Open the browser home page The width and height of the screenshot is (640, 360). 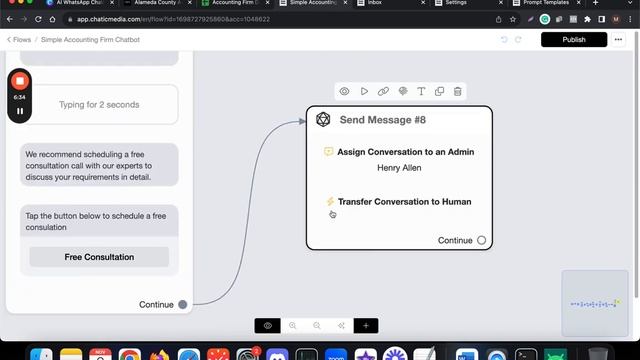tap(52, 19)
